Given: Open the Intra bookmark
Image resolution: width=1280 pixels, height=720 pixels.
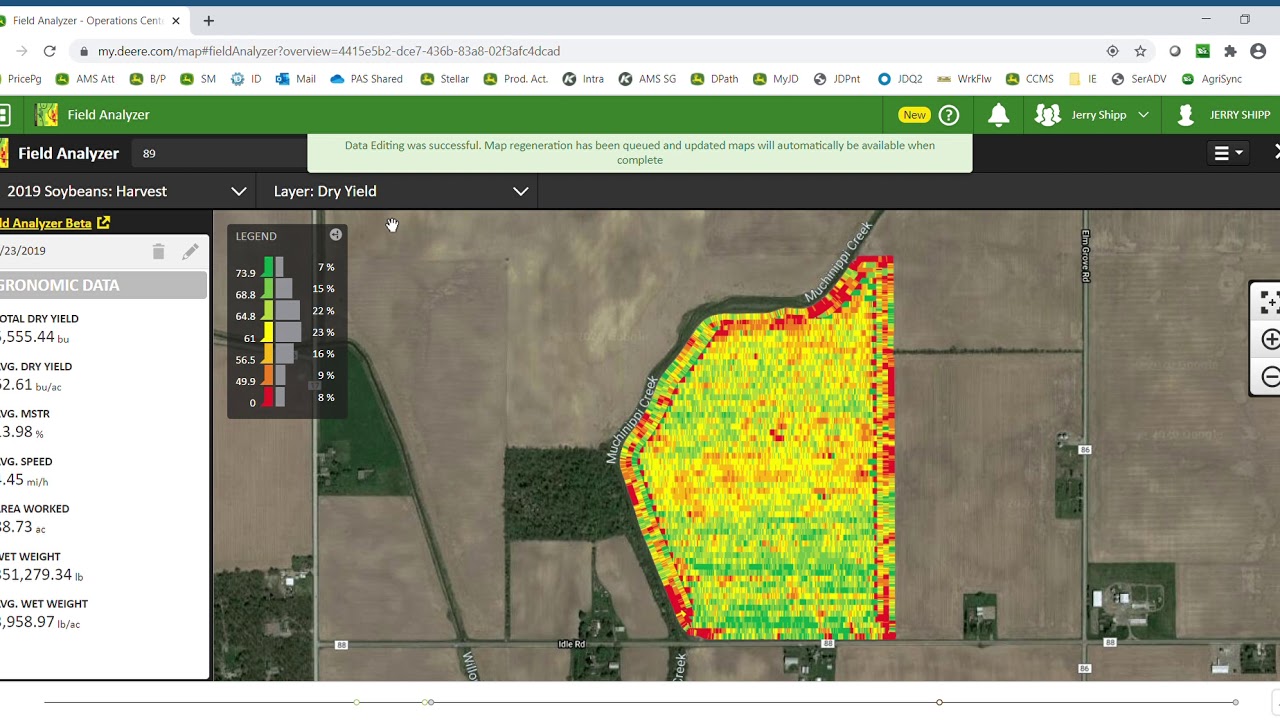Looking at the screenshot, I should click(583, 79).
